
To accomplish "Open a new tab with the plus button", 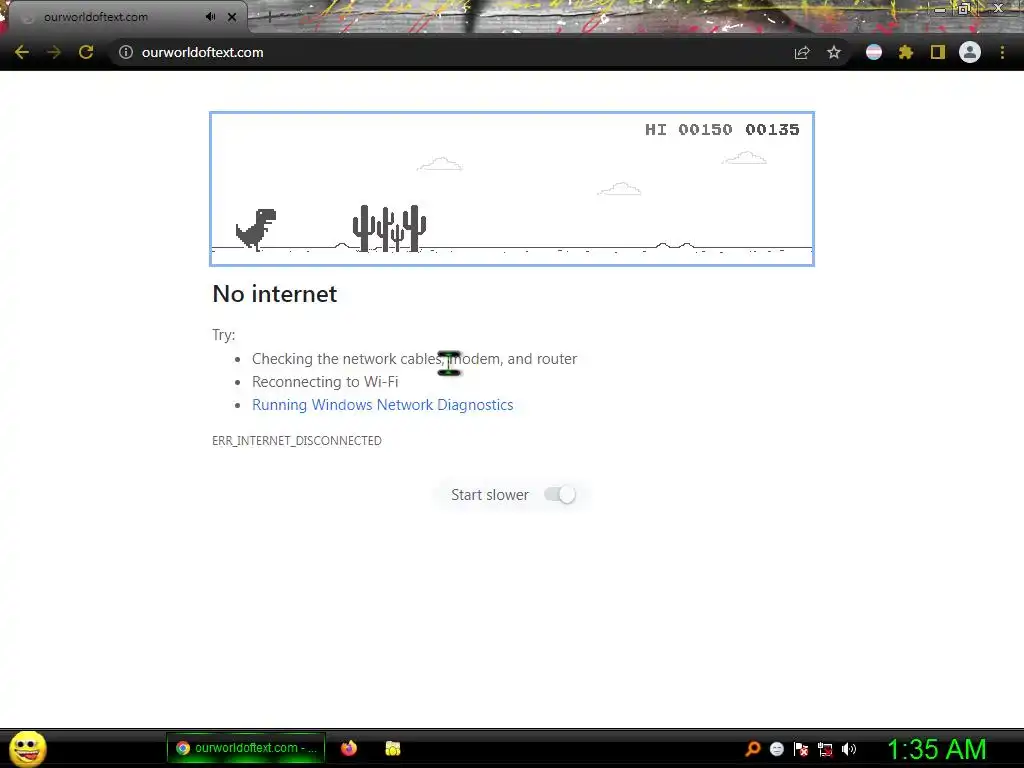I will click(269, 17).
